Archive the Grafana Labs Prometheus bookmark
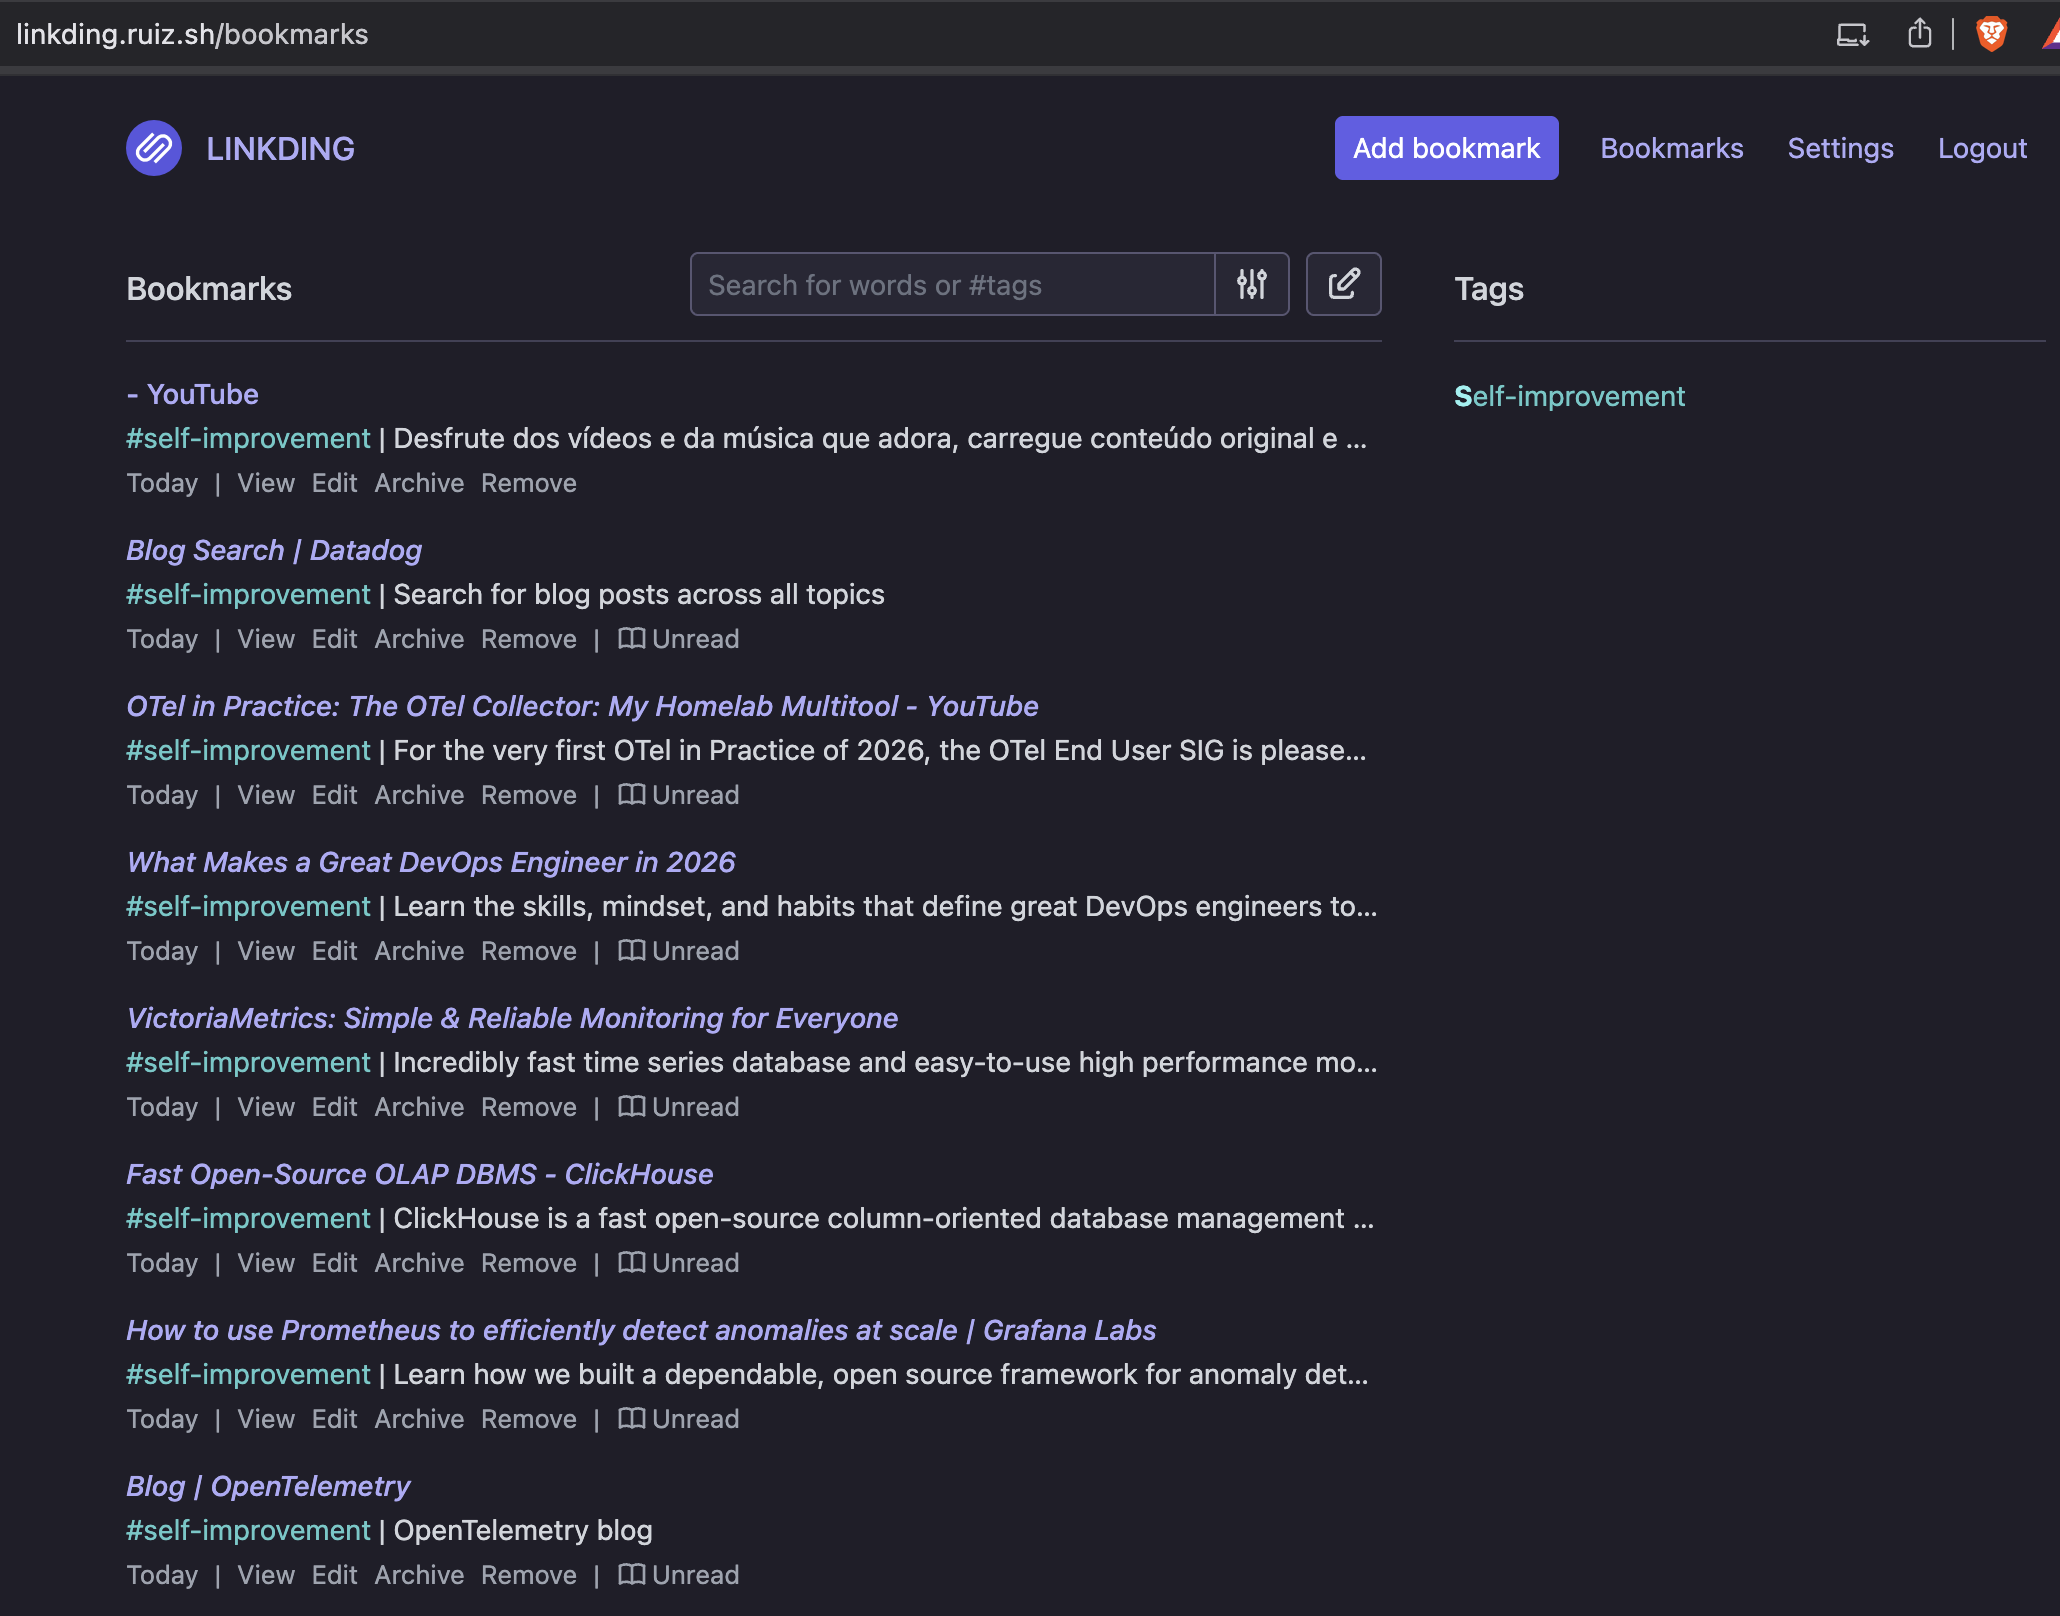Image resolution: width=2060 pixels, height=1616 pixels. click(x=419, y=1419)
